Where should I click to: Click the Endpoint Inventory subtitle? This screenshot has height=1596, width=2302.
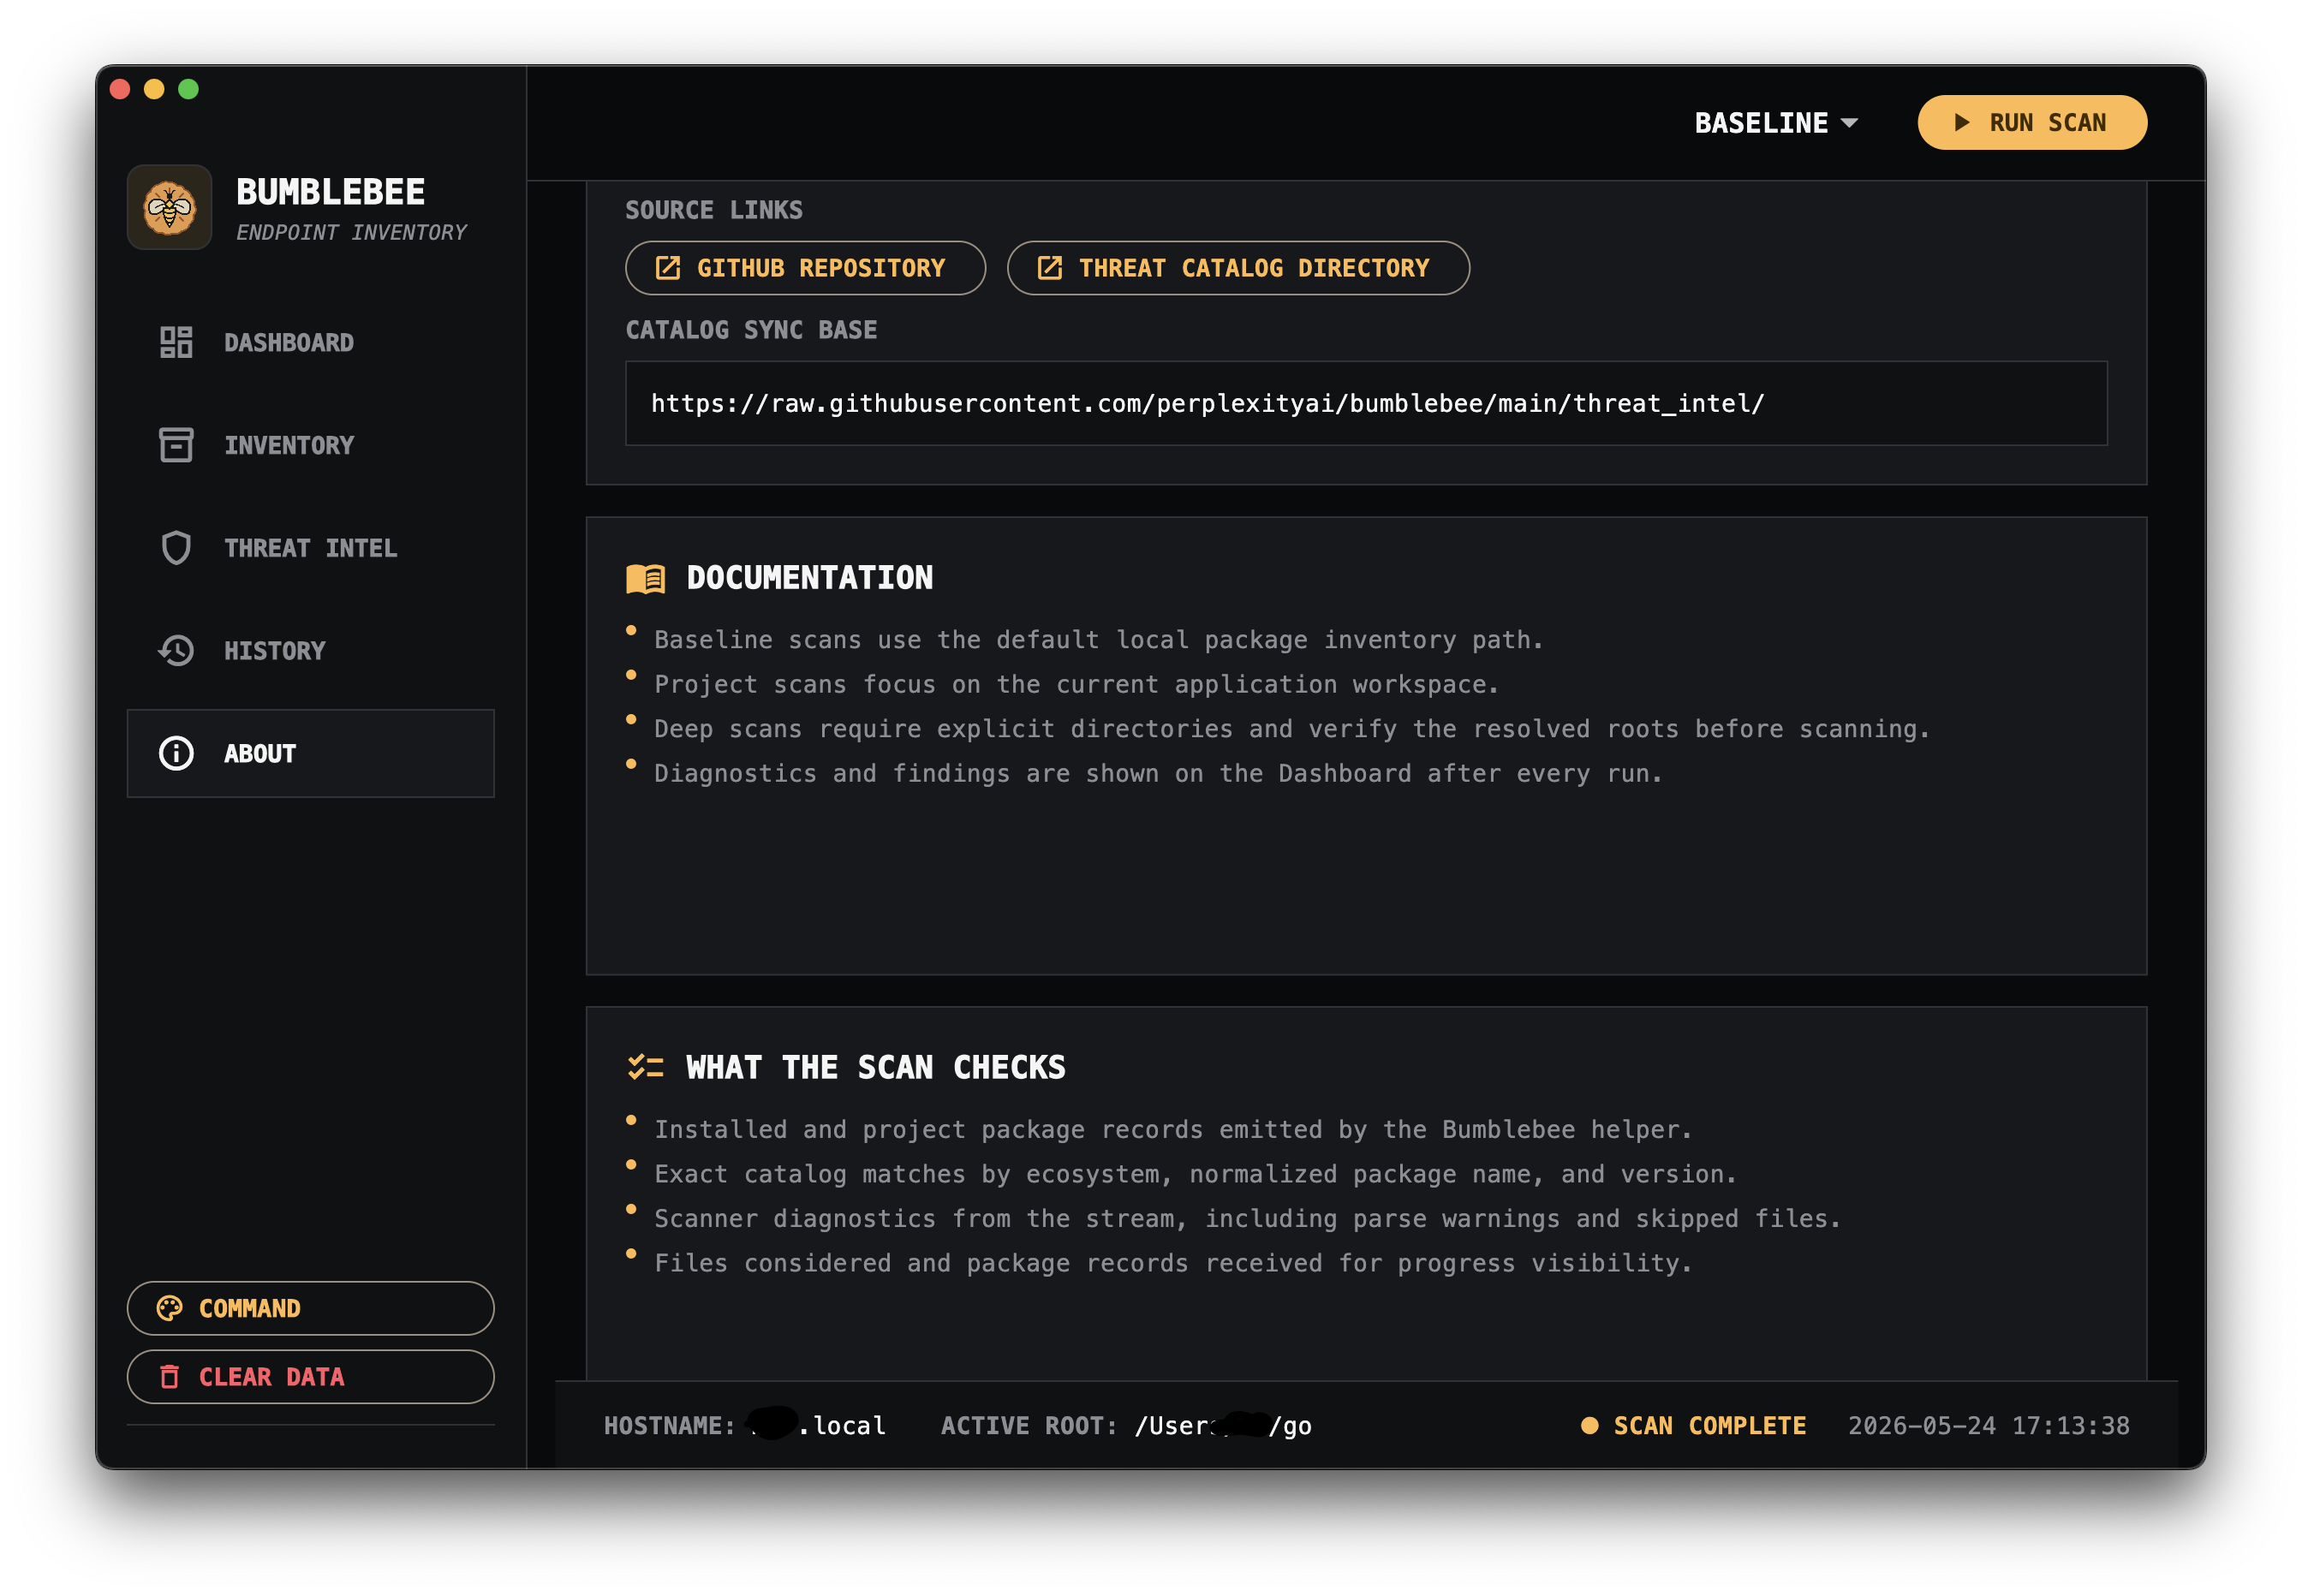[351, 232]
